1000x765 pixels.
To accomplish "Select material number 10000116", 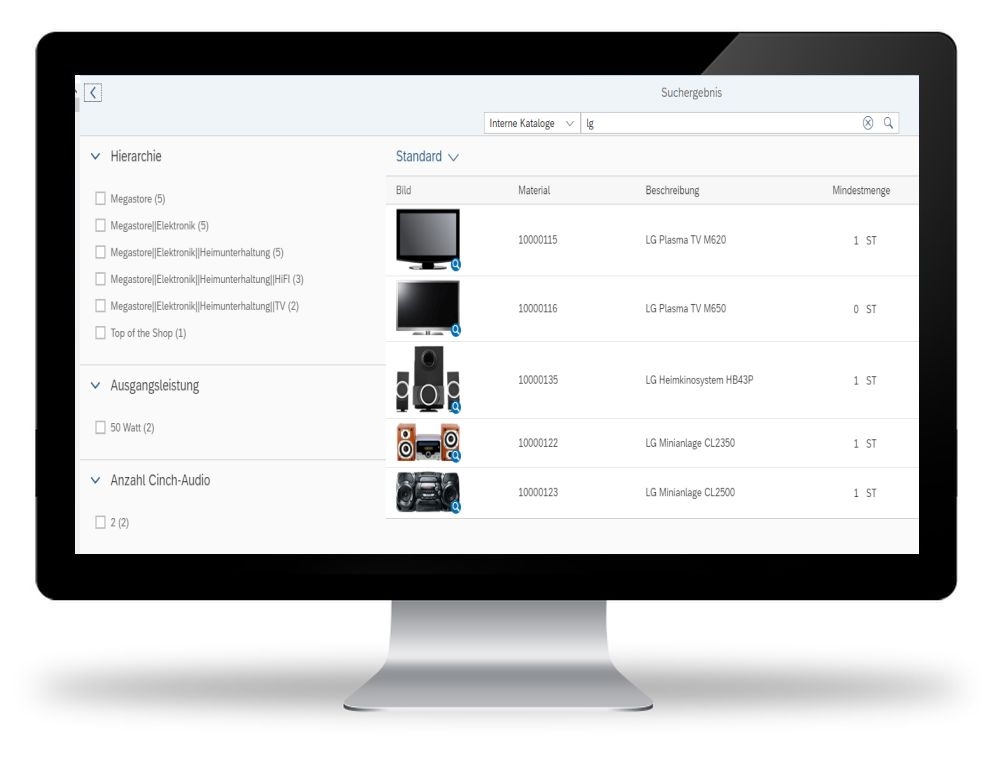I will (538, 309).
